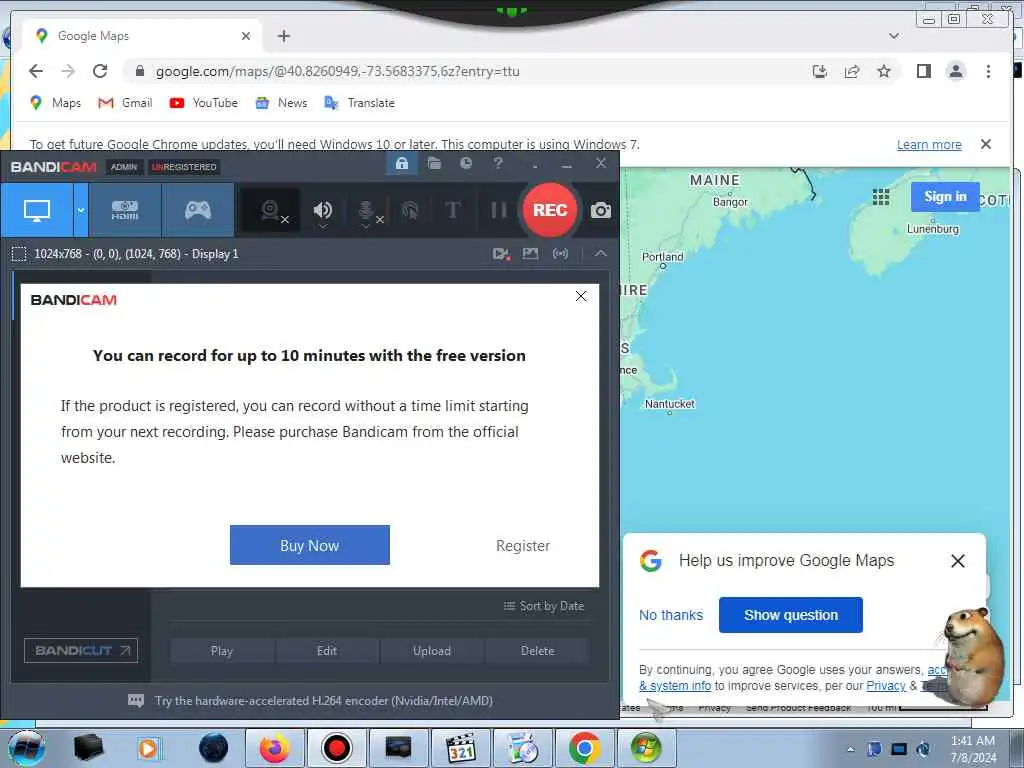
Task: Open new tab with plus button
Action: [x=283, y=36]
